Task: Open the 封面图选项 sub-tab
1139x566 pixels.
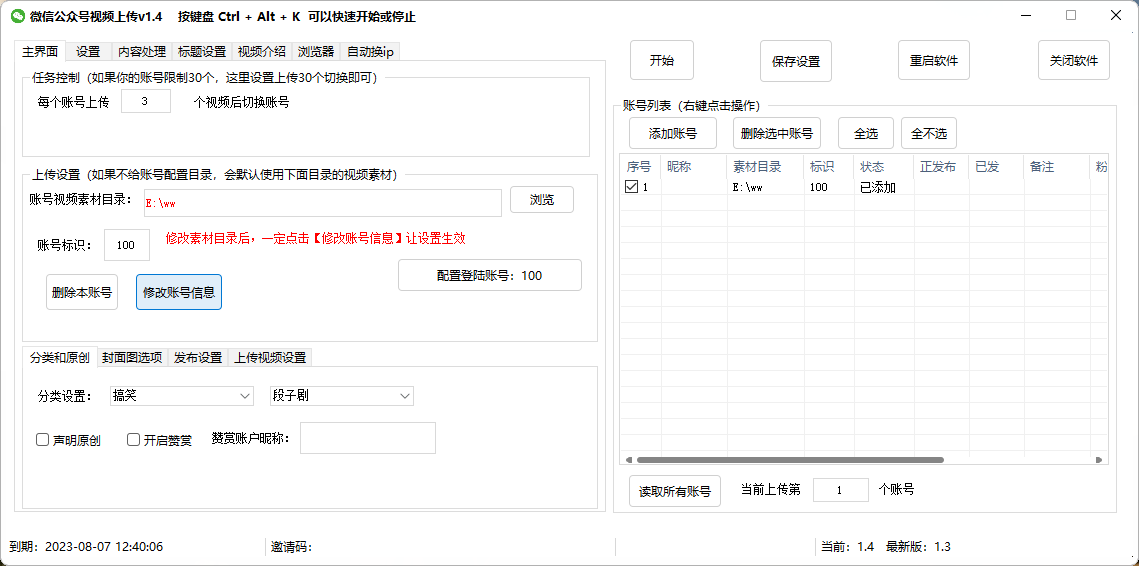Action: pyautogui.click(x=132, y=357)
